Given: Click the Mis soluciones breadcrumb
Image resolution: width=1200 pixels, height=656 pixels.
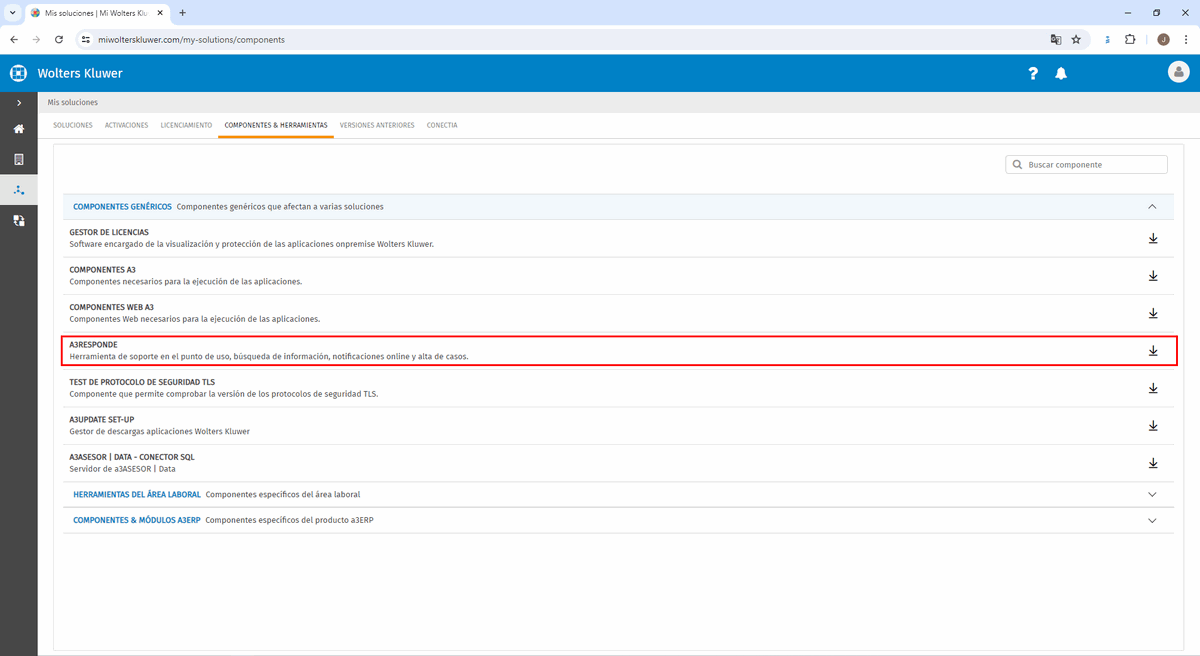Looking at the screenshot, I should coord(73,102).
